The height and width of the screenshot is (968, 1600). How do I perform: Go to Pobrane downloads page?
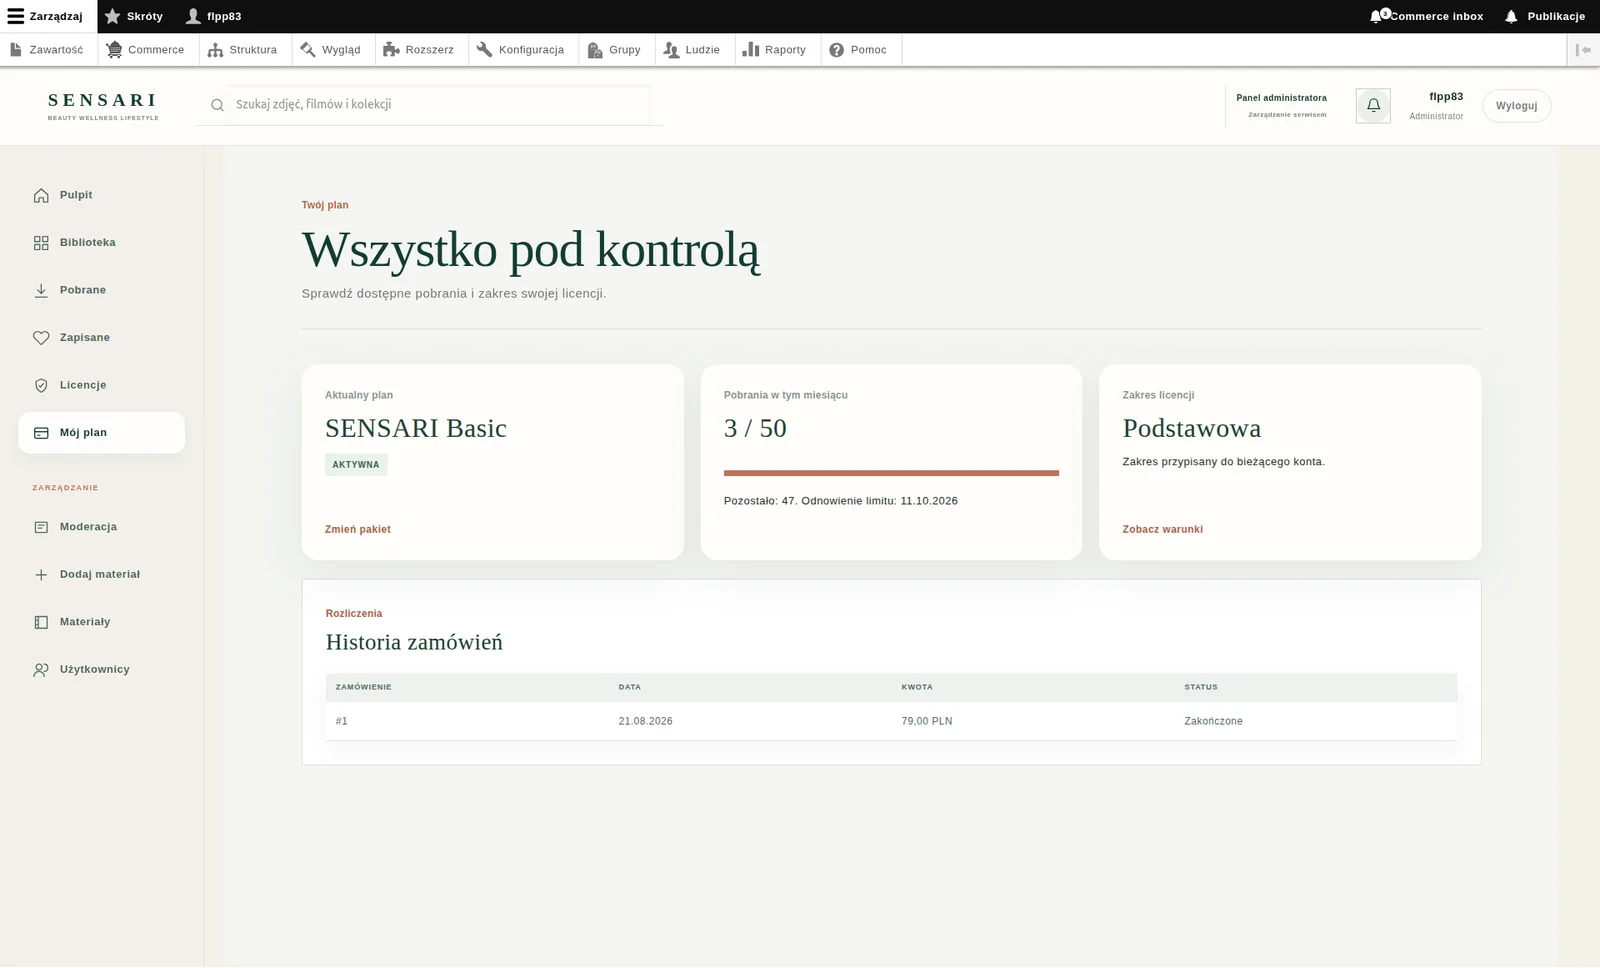pyautogui.click(x=101, y=290)
